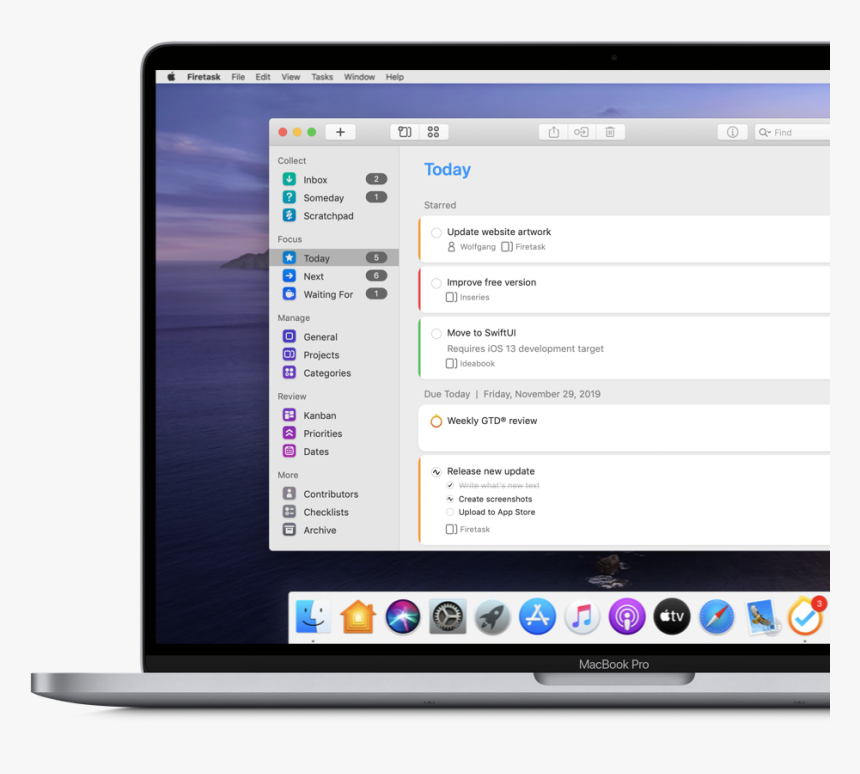This screenshot has width=860, height=774.
Task: Click the Next count badge 6
Action: click(x=376, y=276)
